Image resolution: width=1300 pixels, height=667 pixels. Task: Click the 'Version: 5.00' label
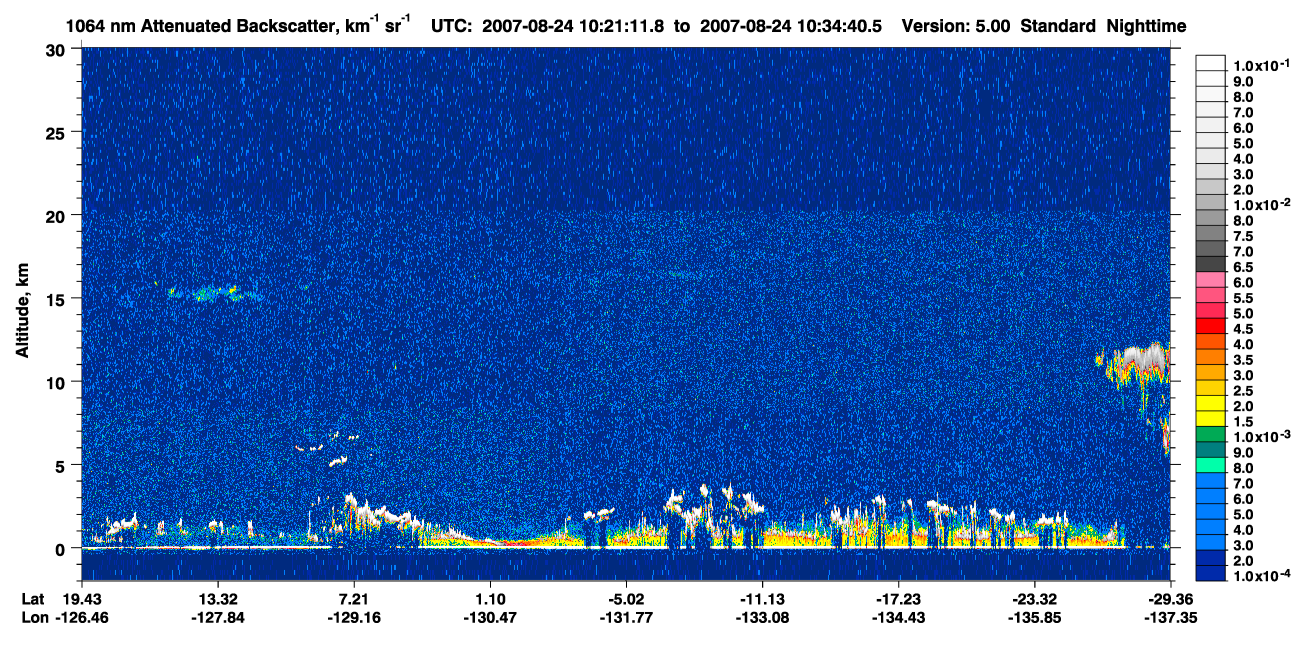point(956,25)
